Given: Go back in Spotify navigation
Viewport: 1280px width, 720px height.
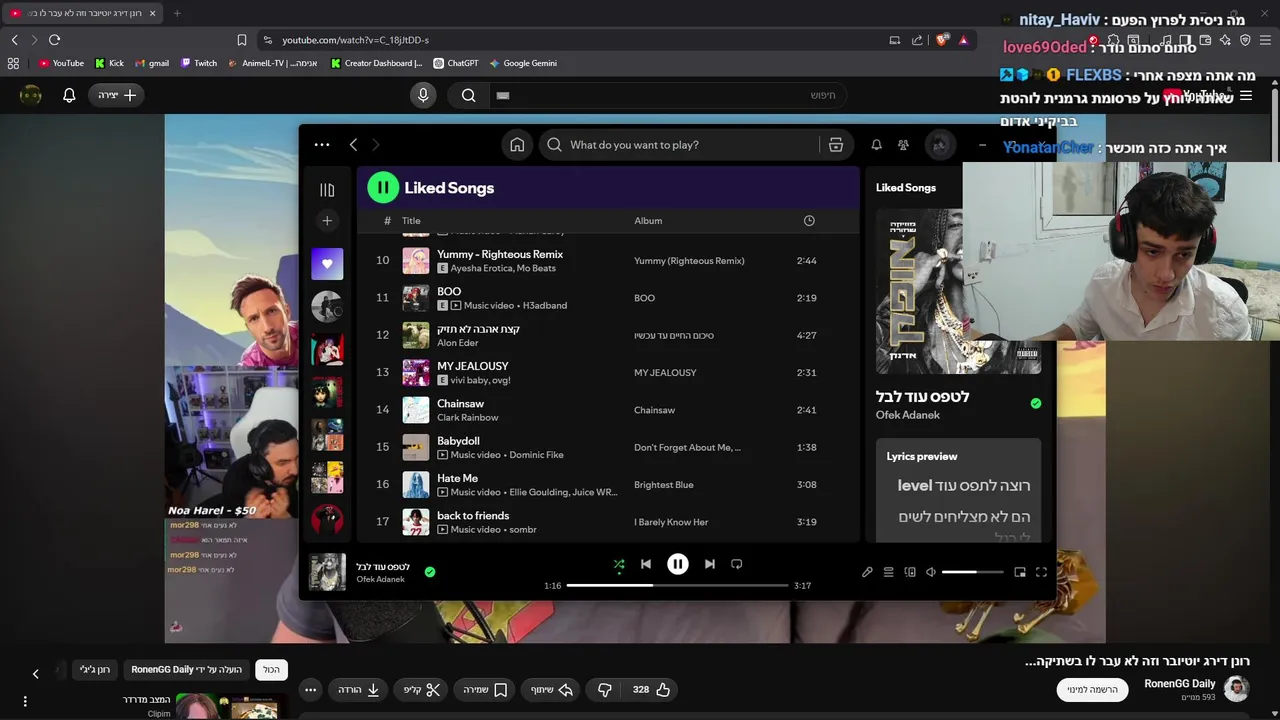Looking at the screenshot, I should coord(353,145).
